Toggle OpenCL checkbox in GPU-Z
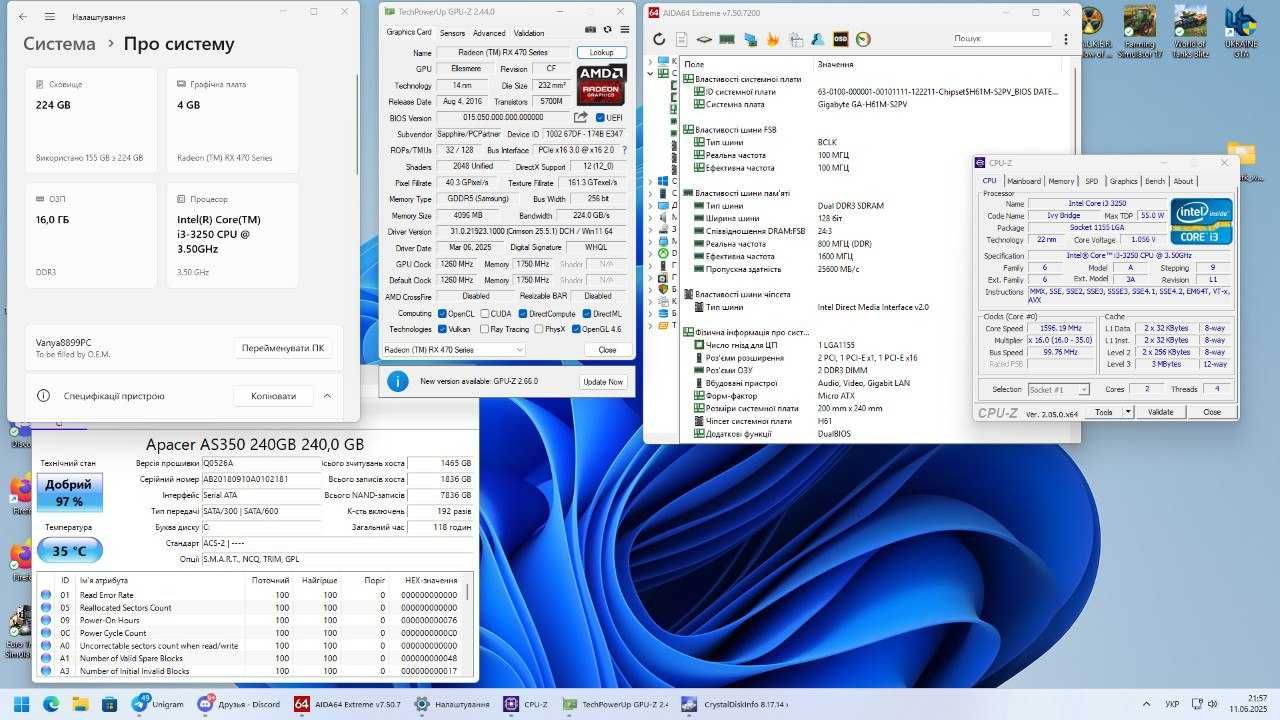Screen dimensions: 1280x720 pyautogui.click(x=442, y=313)
